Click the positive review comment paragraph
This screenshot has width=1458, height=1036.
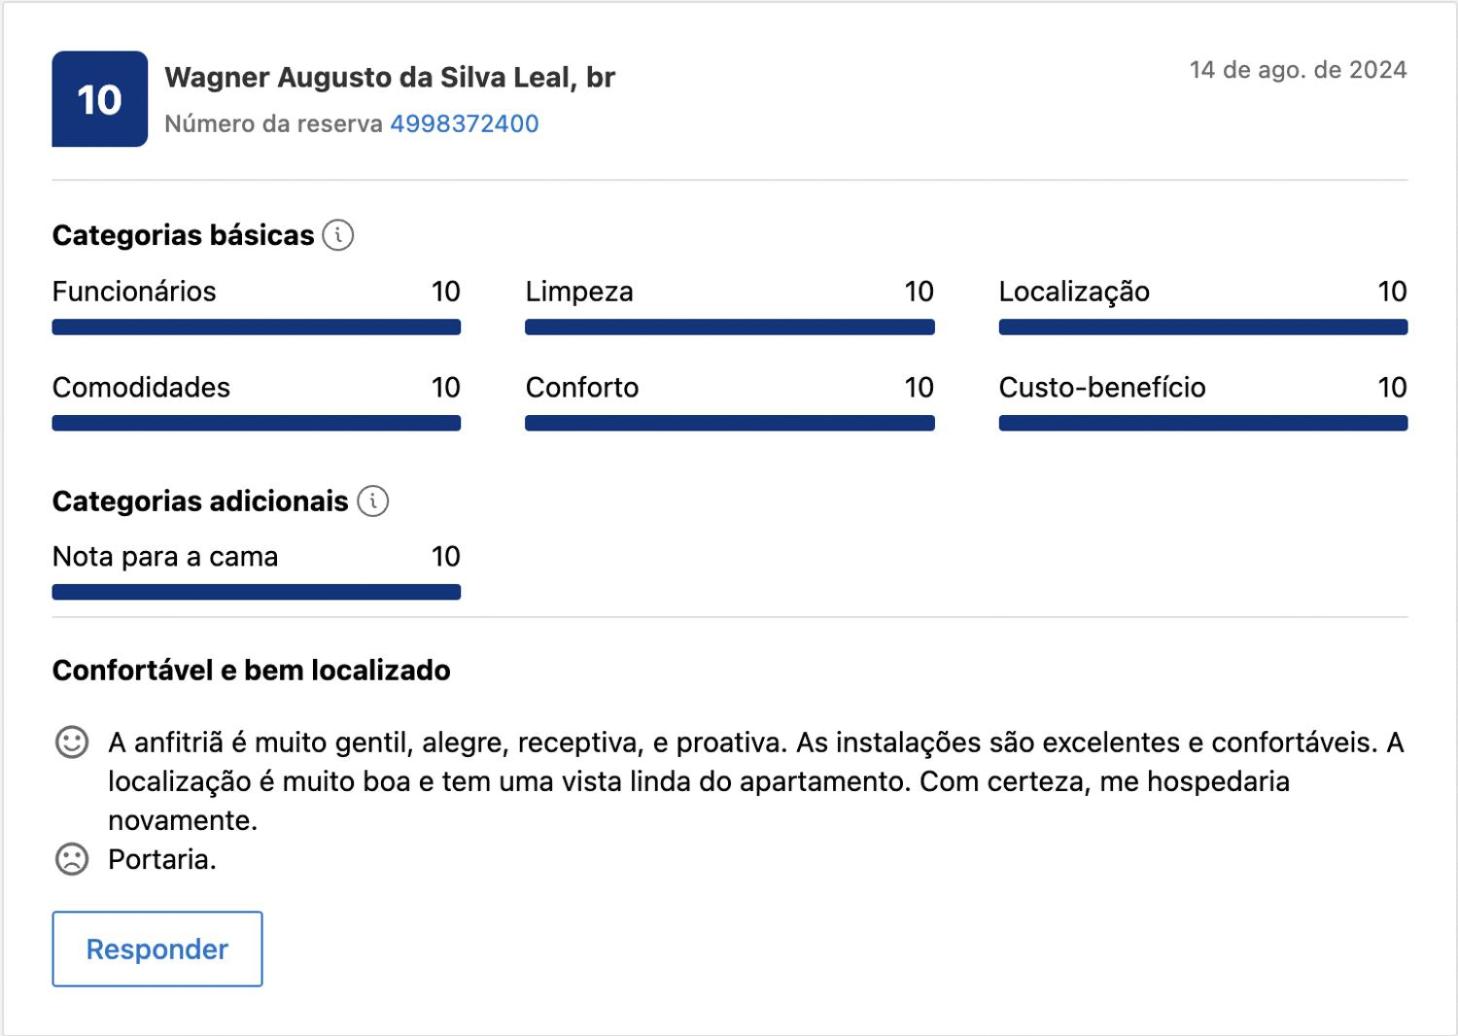click(700, 781)
